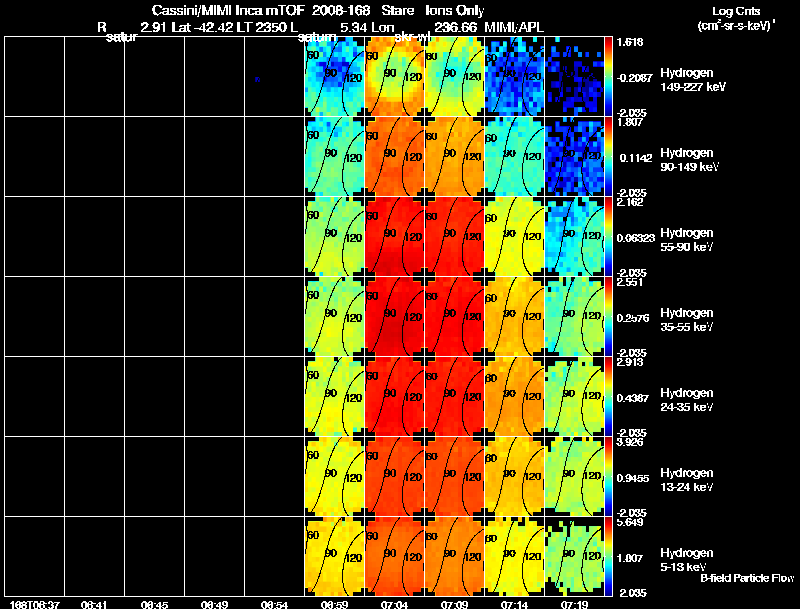Screen dimensions: 800x609
Task: Click the 0.1142 color scale value
Action: [x=636, y=158]
